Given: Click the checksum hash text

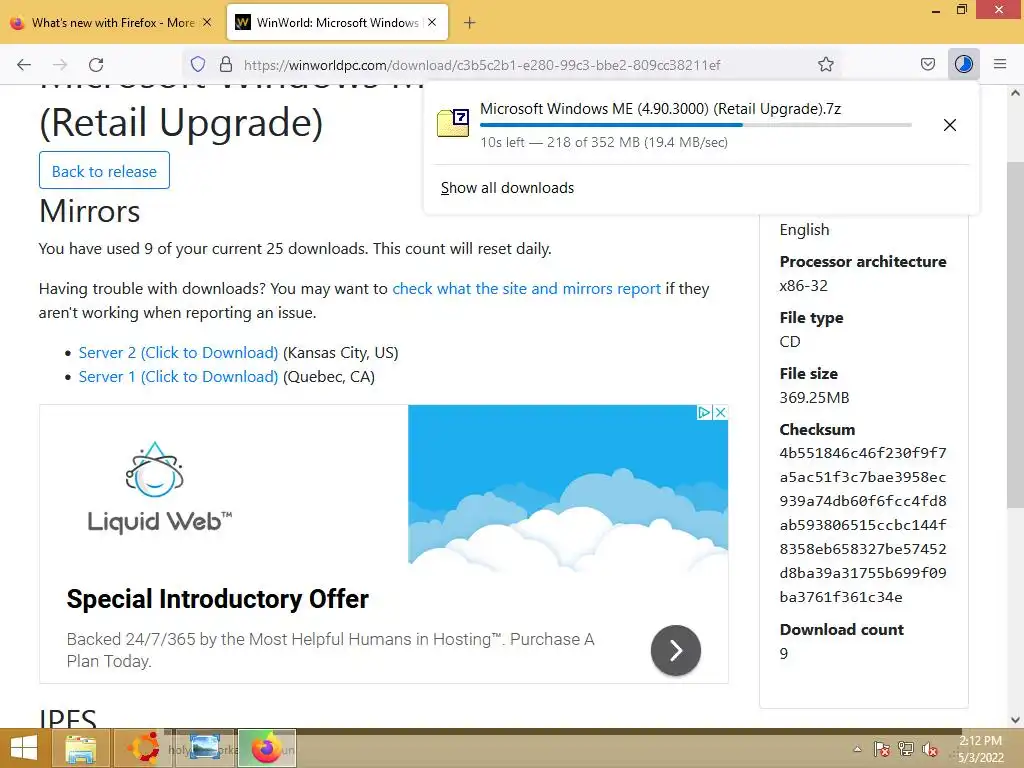Looking at the screenshot, I should [863, 525].
